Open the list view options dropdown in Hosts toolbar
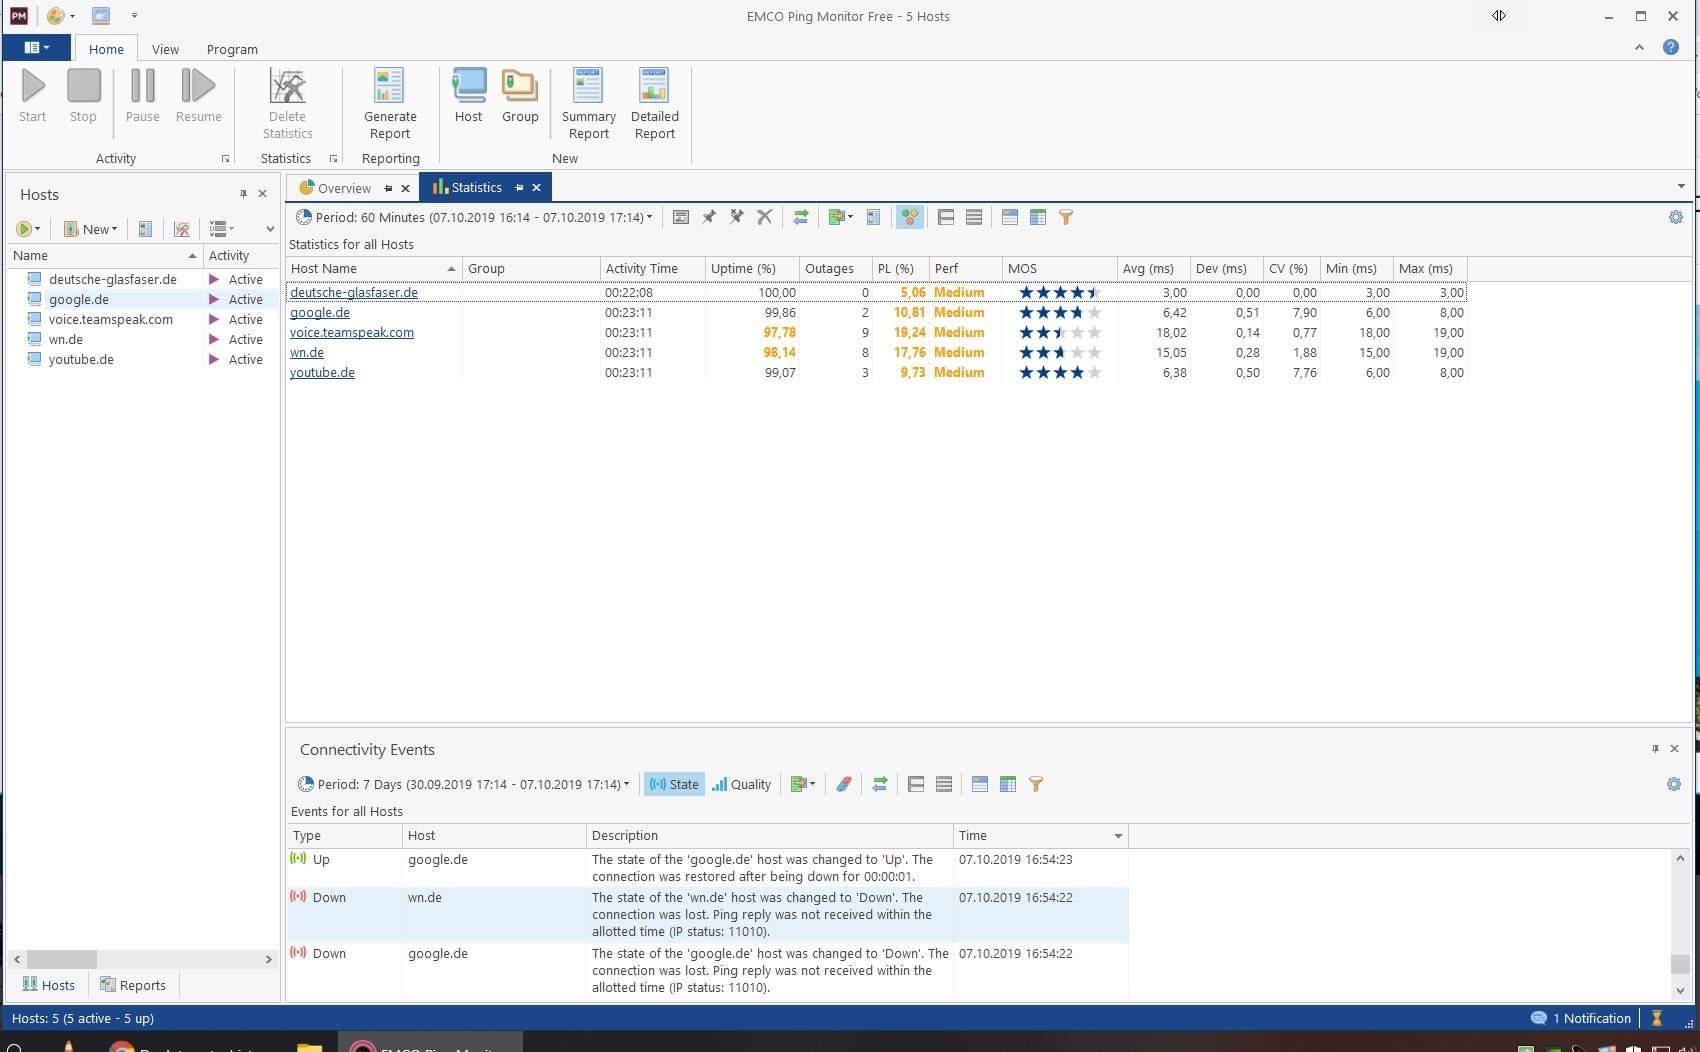The height and width of the screenshot is (1052, 1700). click(x=222, y=229)
